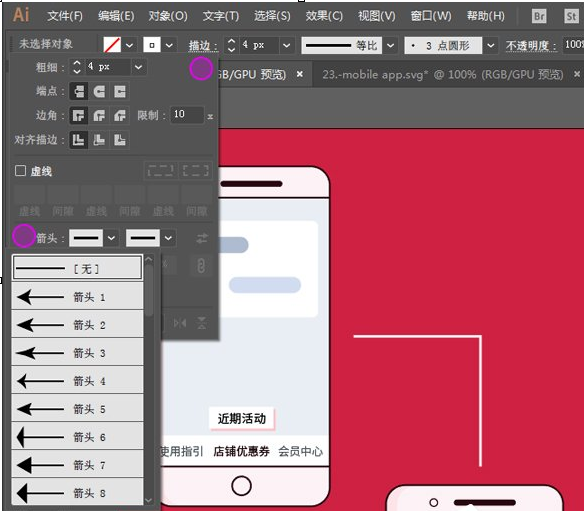The width and height of the screenshot is (584, 511).
Task: Open the 窗口(W) menu
Action: 431,16
